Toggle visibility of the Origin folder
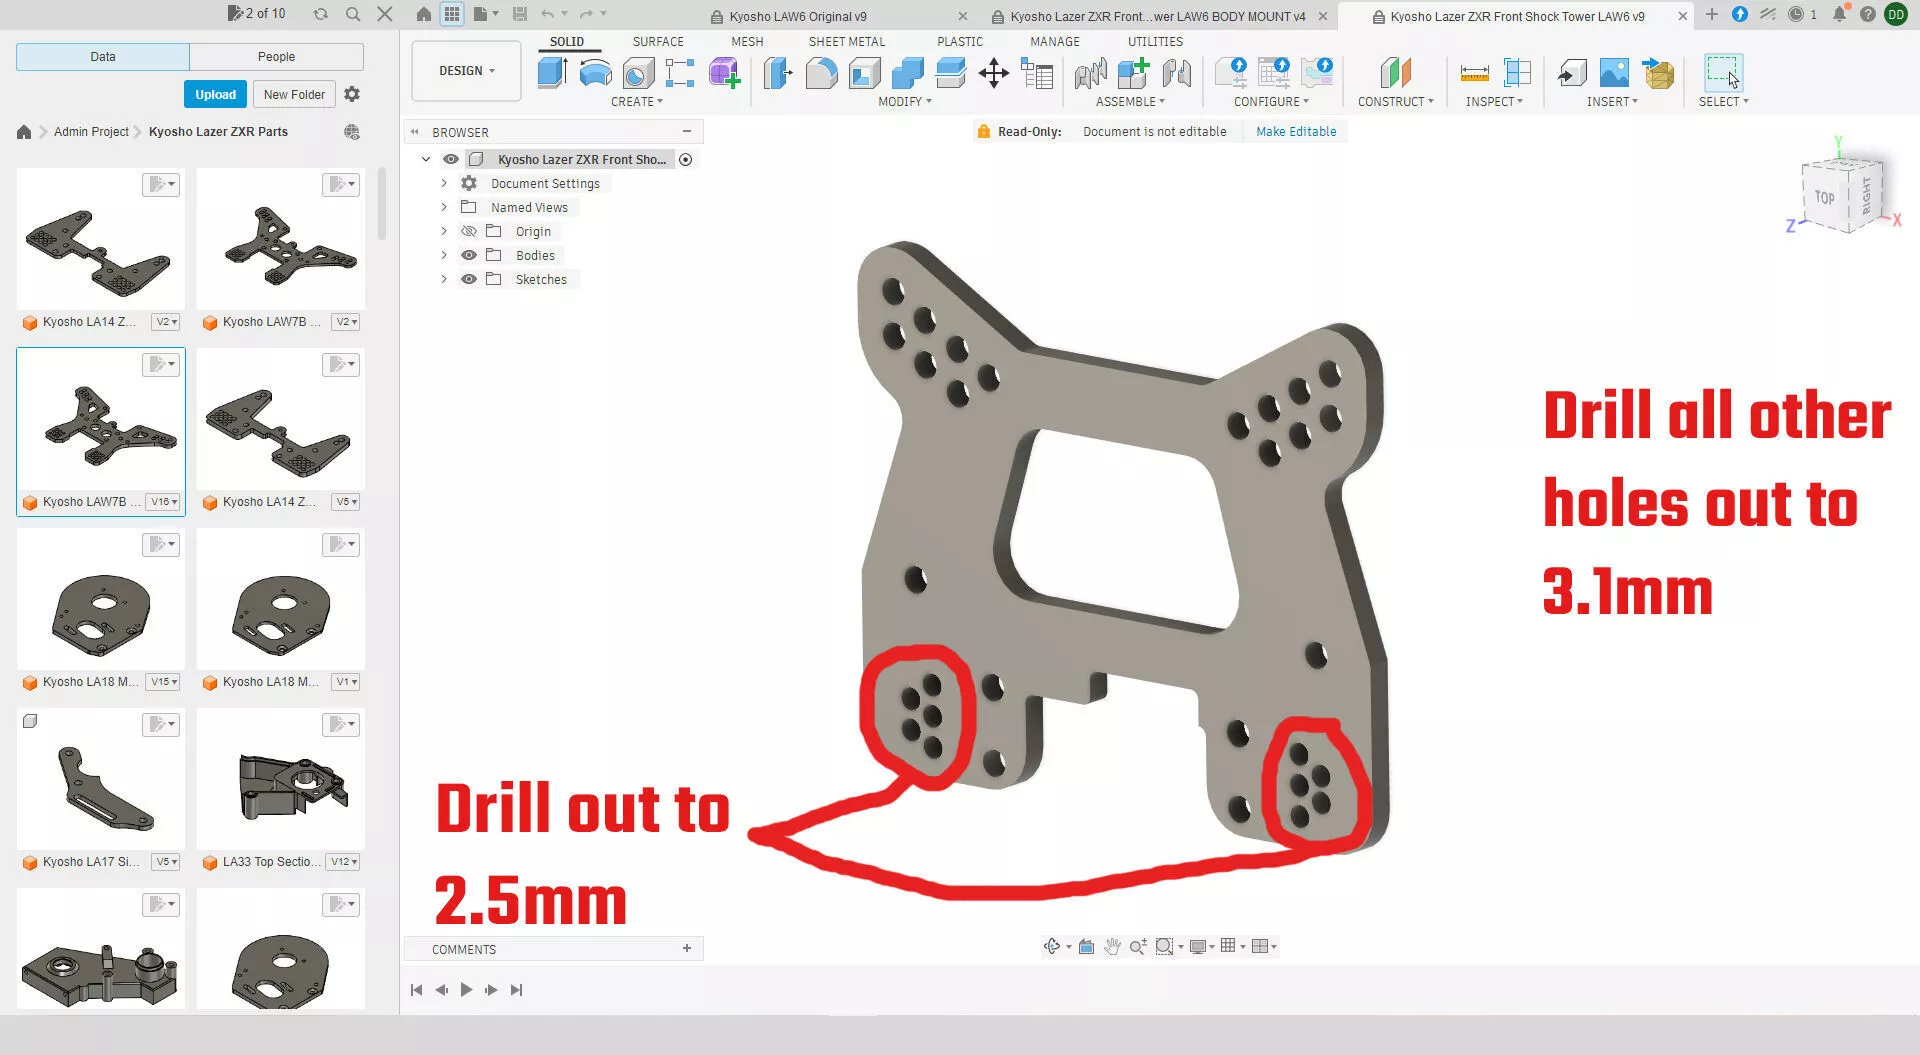 (469, 231)
